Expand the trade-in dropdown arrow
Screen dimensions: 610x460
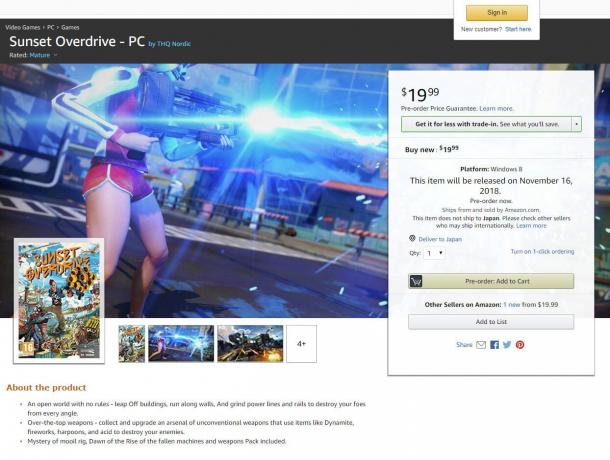click(576, 124)
